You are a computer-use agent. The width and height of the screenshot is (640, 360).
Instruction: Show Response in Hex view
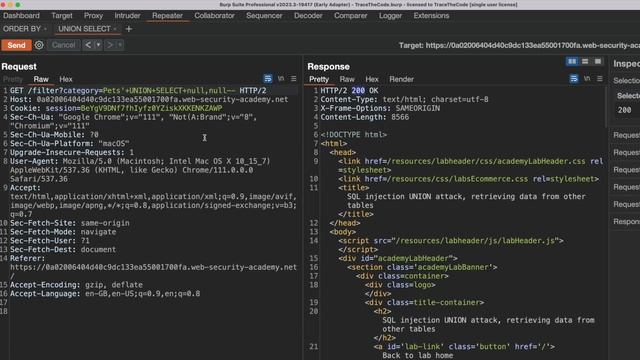pyautogui.click(x=372, y=79)
